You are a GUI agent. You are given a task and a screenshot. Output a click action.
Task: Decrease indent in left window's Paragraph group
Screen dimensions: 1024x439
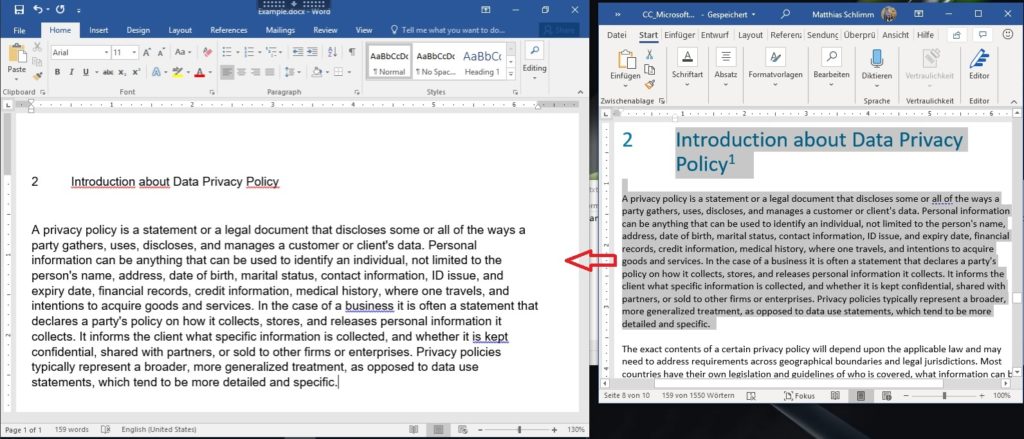point(298,52)
